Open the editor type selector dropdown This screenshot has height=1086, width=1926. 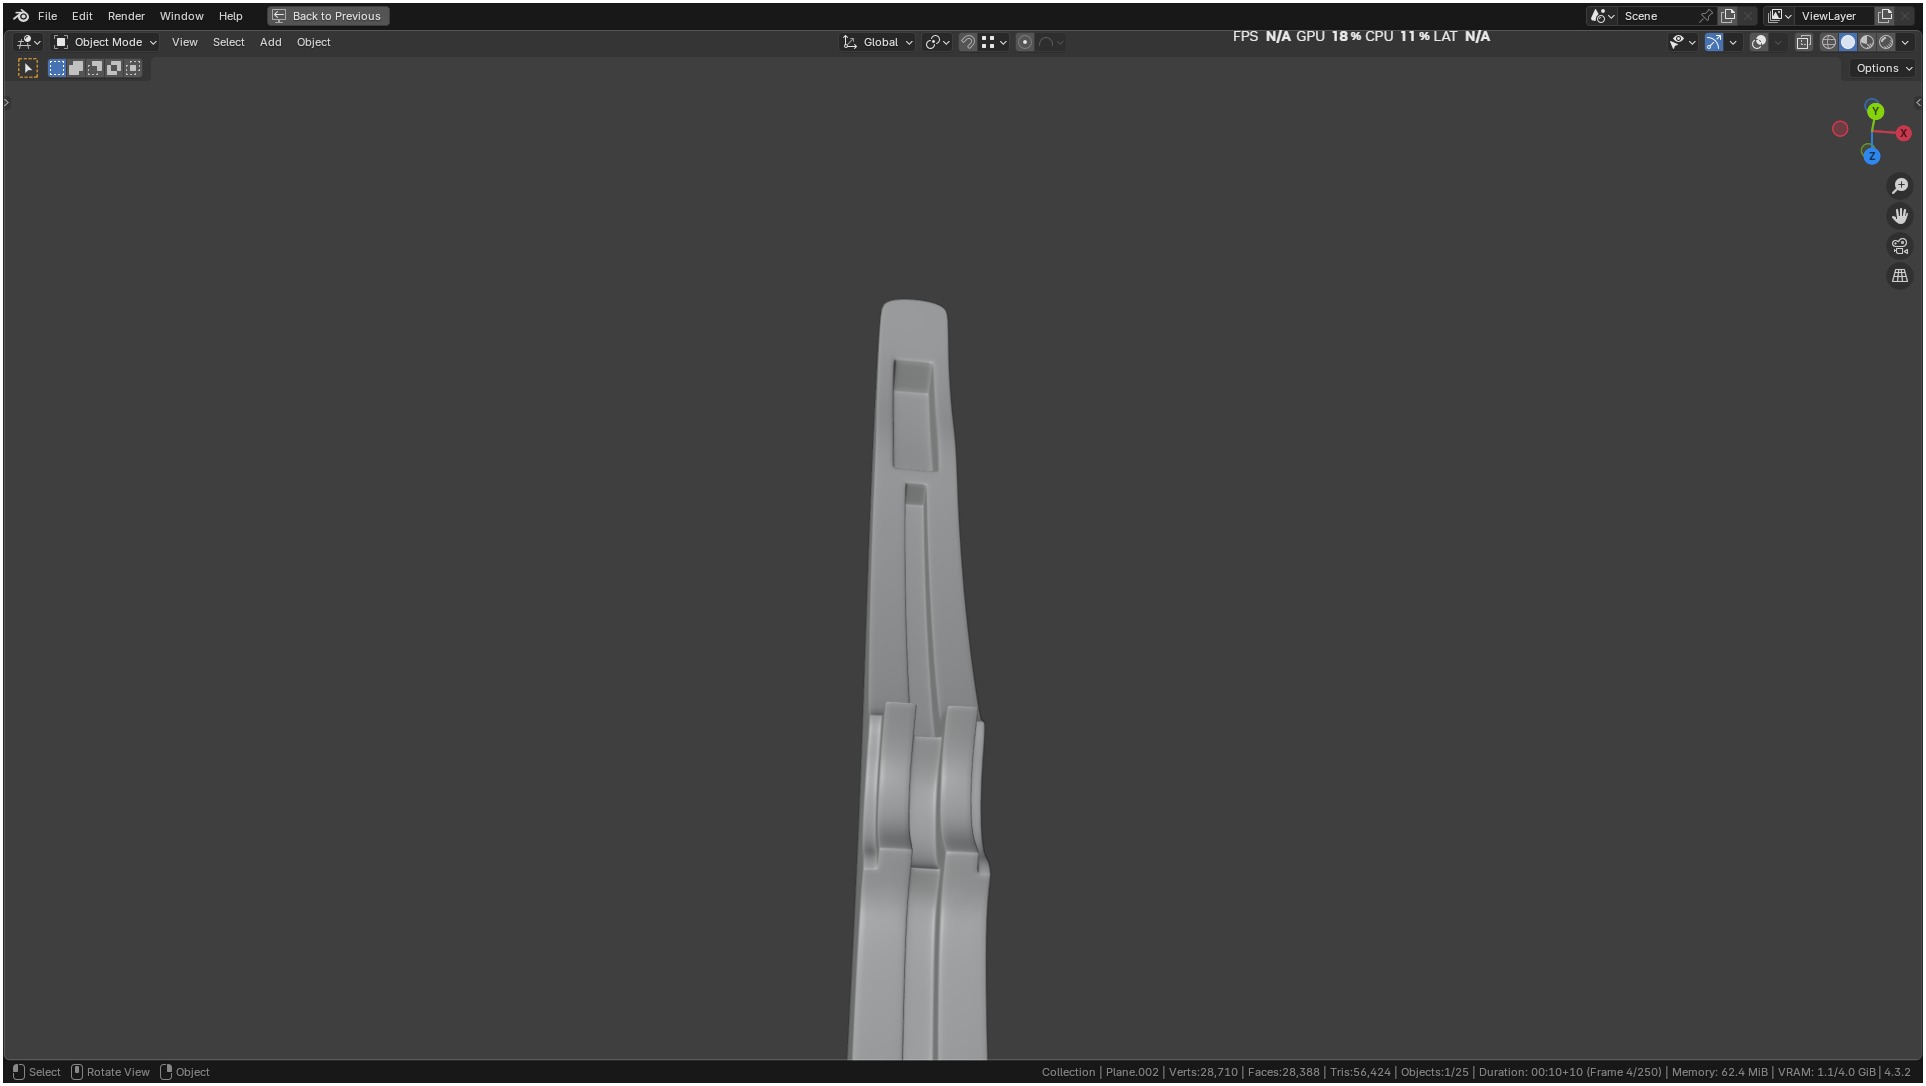pyautogui.click(x=28, y=42)
